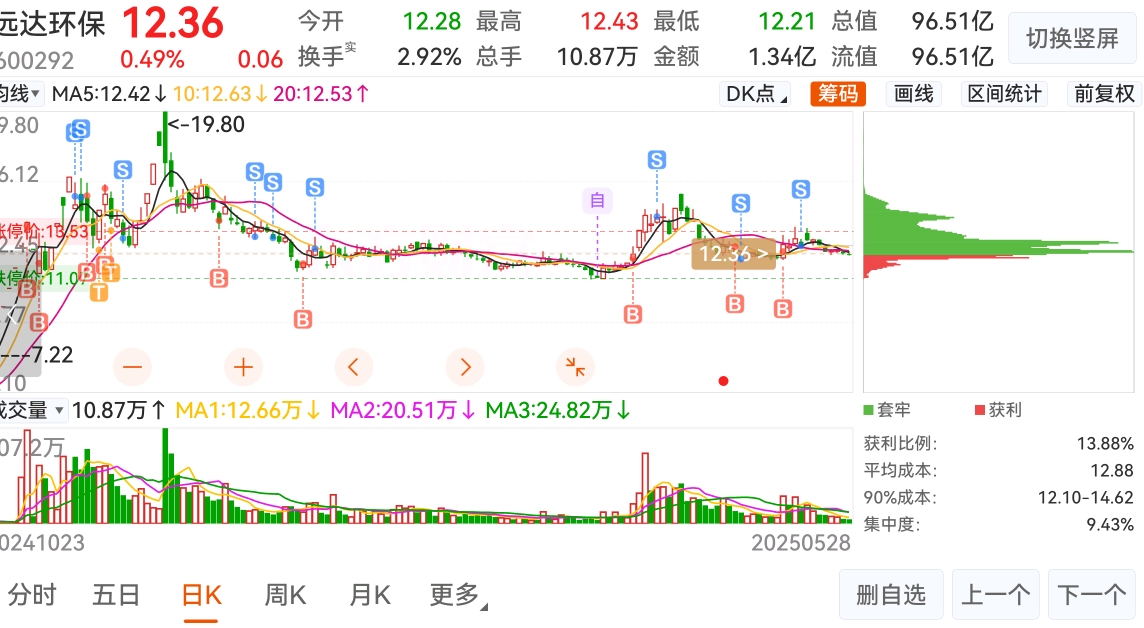Expand the 更多 period options
Screen dimensions: 1144x628
(x=458, y=595)
